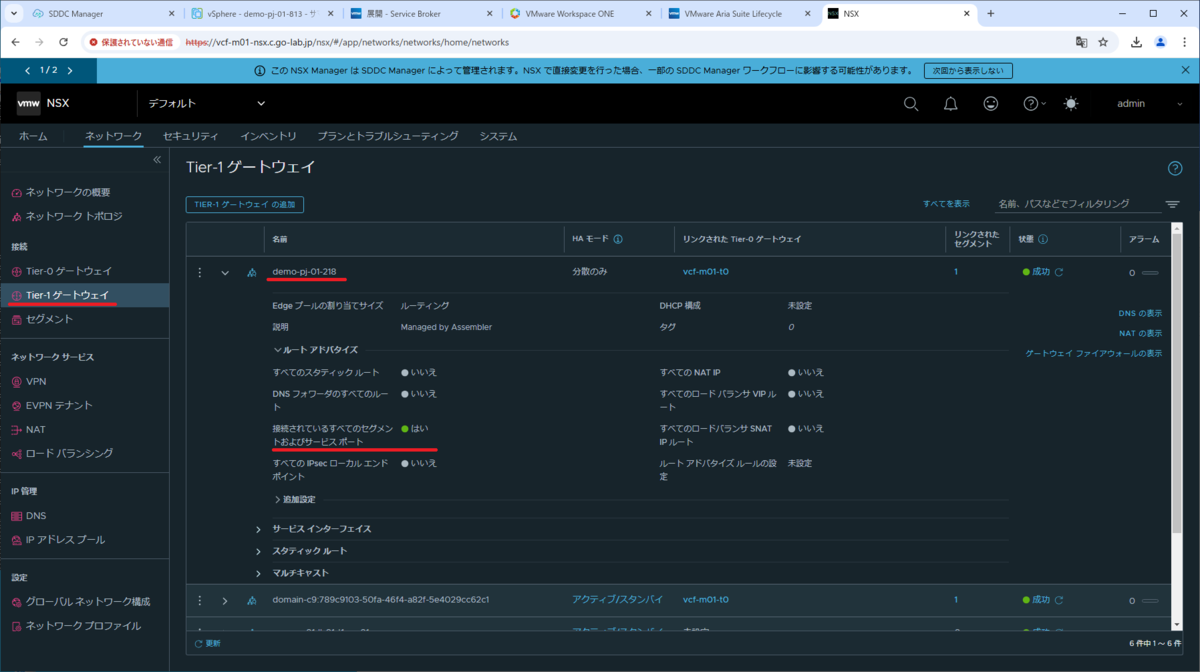Open the filter options icon next to search field
The width and height of the screenshot is (1200, 672).
(1172, 204)
